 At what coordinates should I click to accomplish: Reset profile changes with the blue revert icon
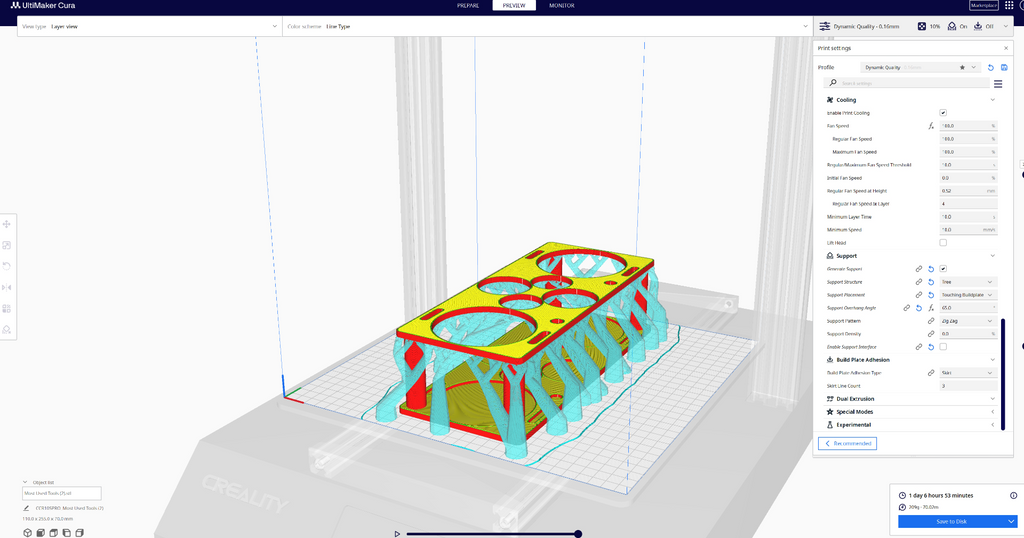[991, 67]
